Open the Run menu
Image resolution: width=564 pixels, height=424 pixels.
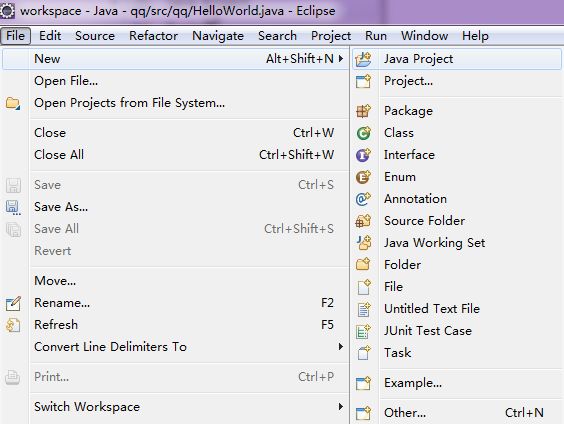pos(376,36)
